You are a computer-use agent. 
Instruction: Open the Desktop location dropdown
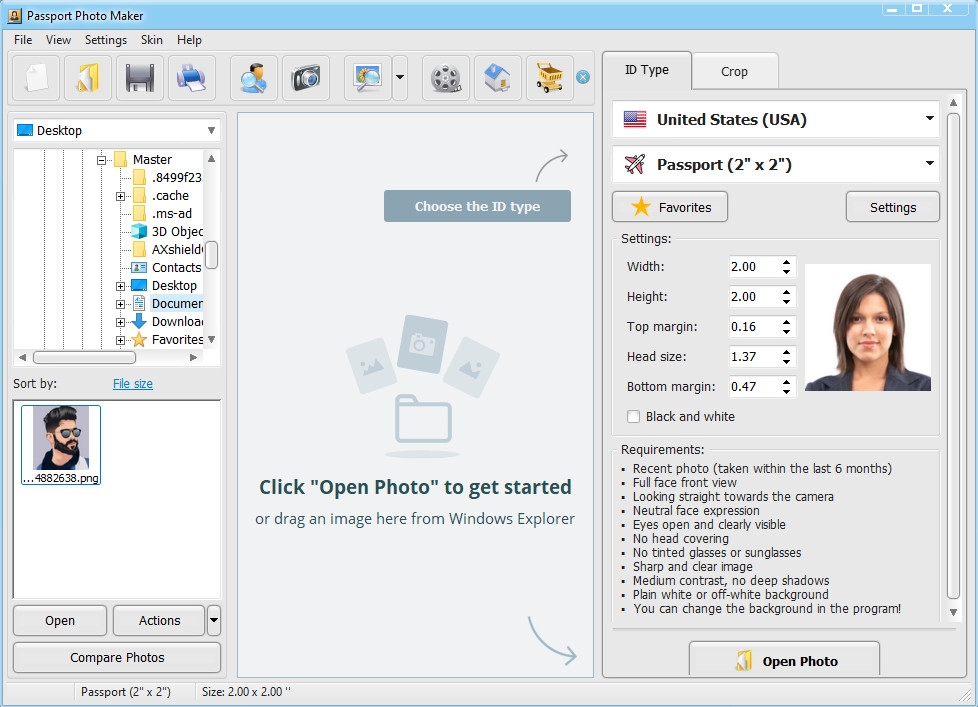point(117,130)
